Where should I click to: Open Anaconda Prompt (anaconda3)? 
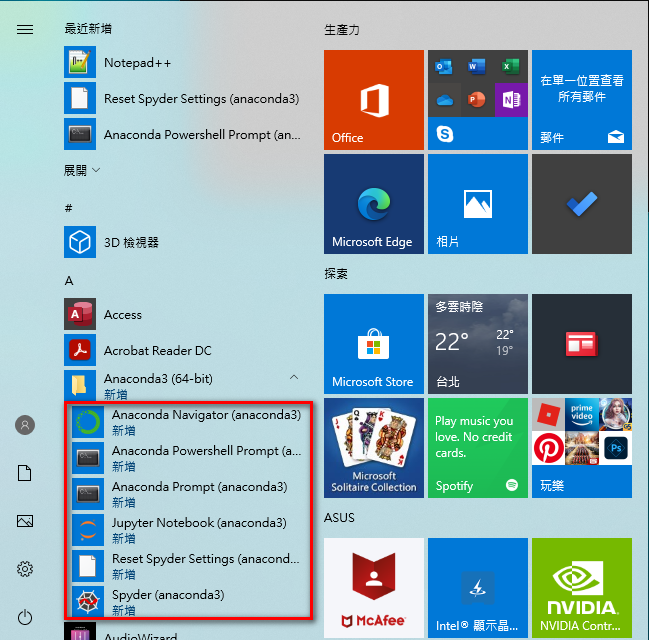(188, 494)
